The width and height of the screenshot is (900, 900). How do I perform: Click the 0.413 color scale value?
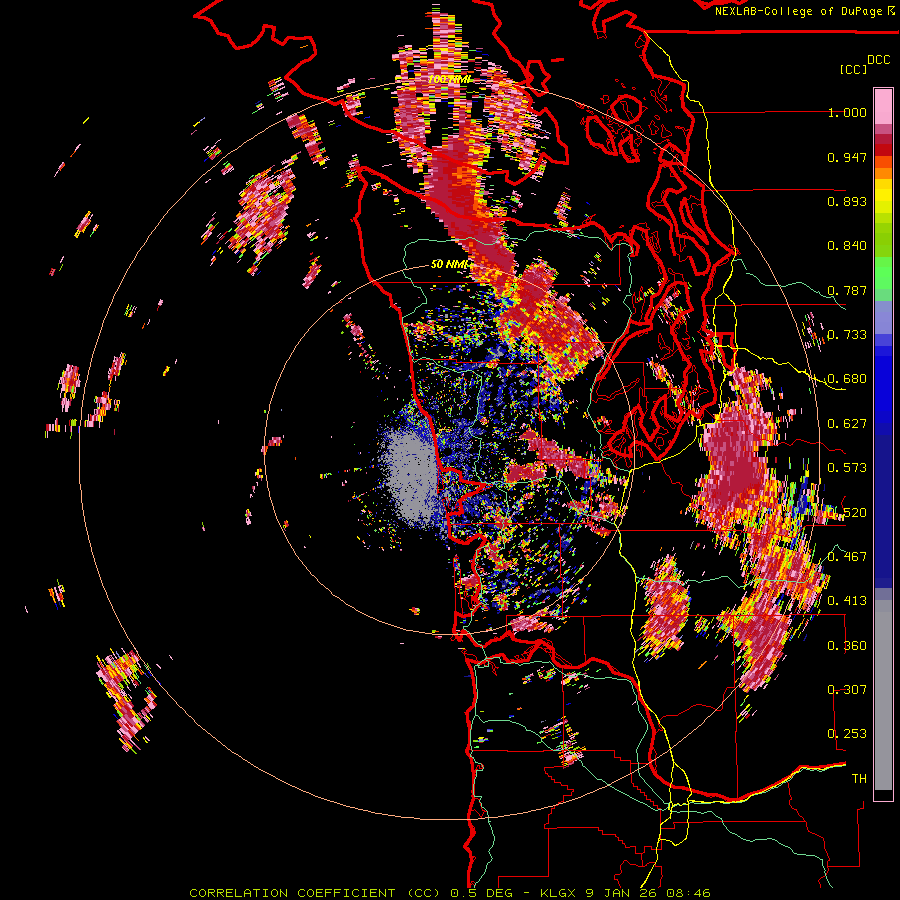coord(847,601)
